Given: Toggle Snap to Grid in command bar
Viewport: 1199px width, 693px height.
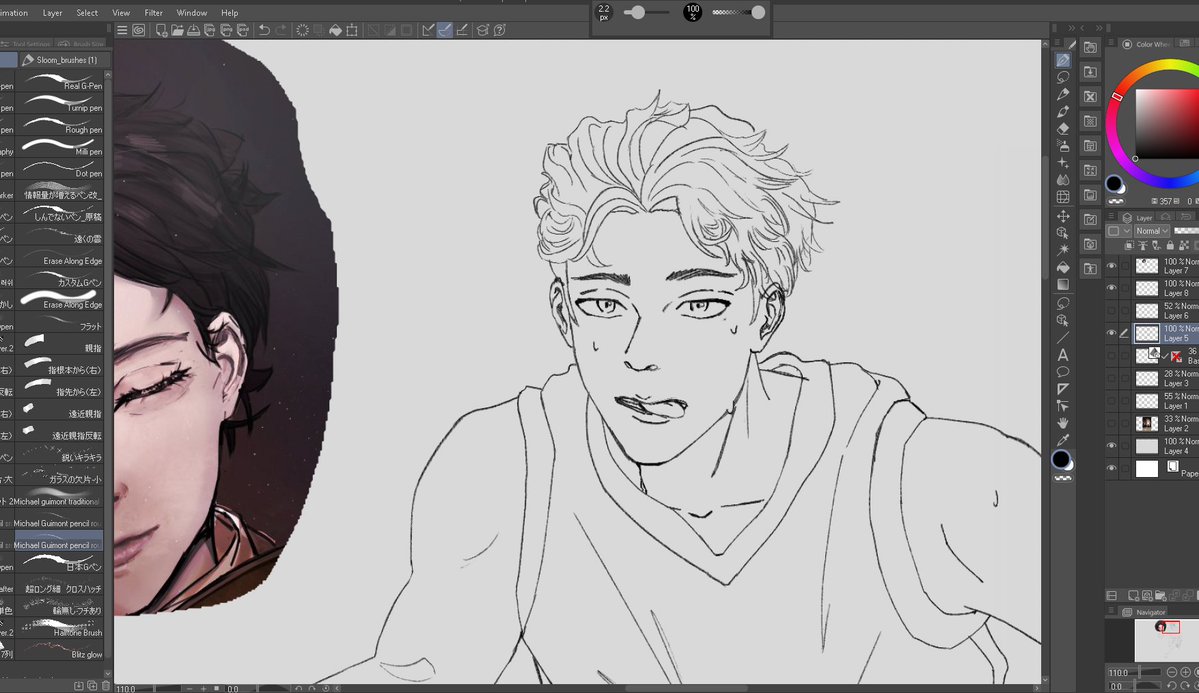Looking at the screenshot, I should [462, 30].
